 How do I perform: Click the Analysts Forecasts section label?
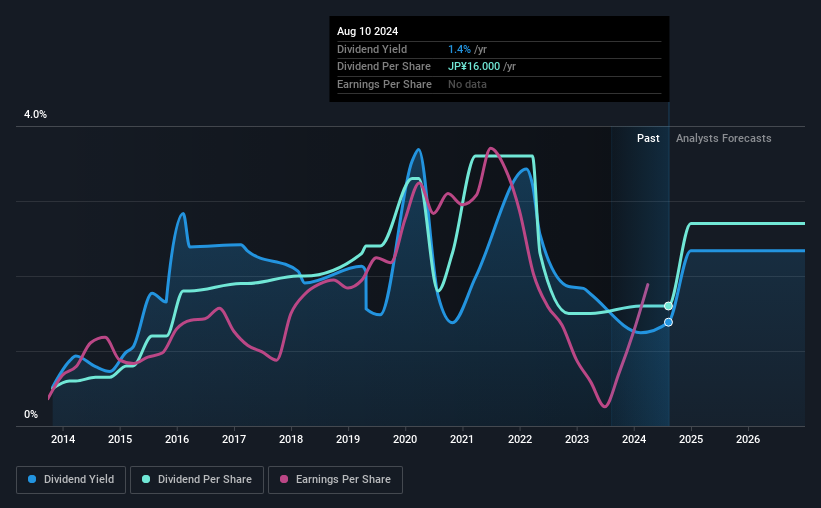[724, 138]
